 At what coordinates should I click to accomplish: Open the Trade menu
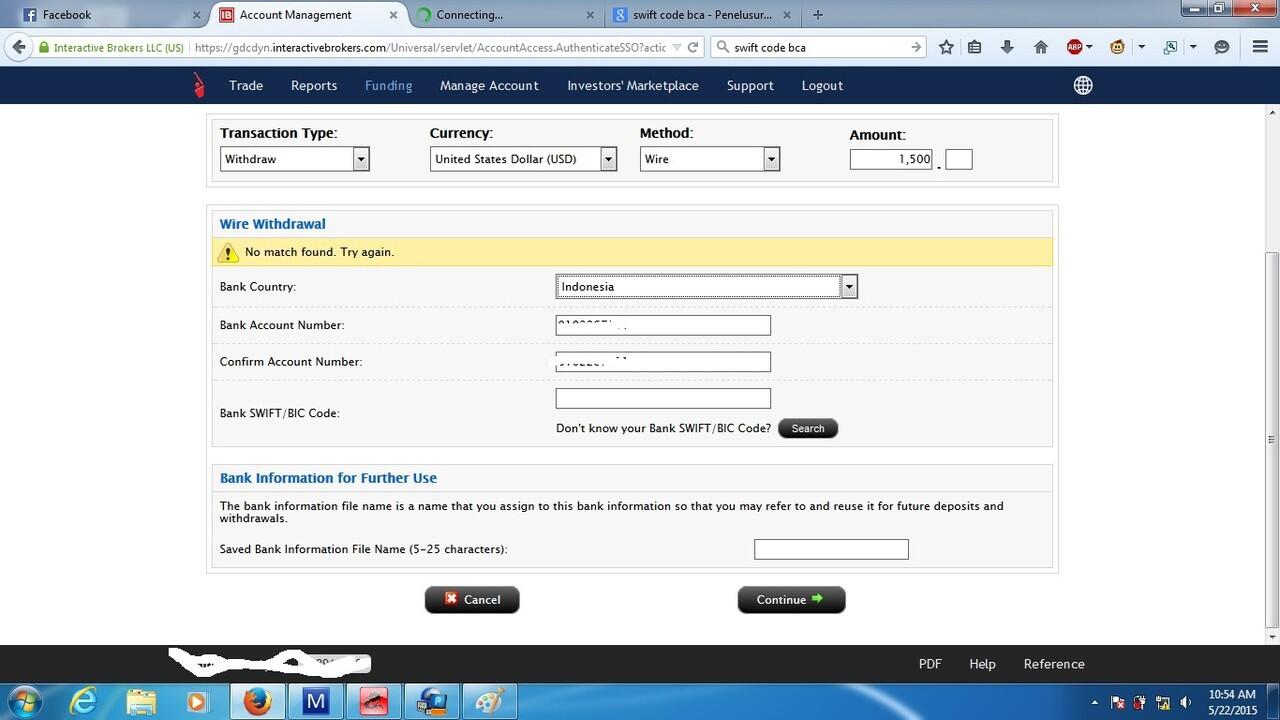tap(246, 86)
